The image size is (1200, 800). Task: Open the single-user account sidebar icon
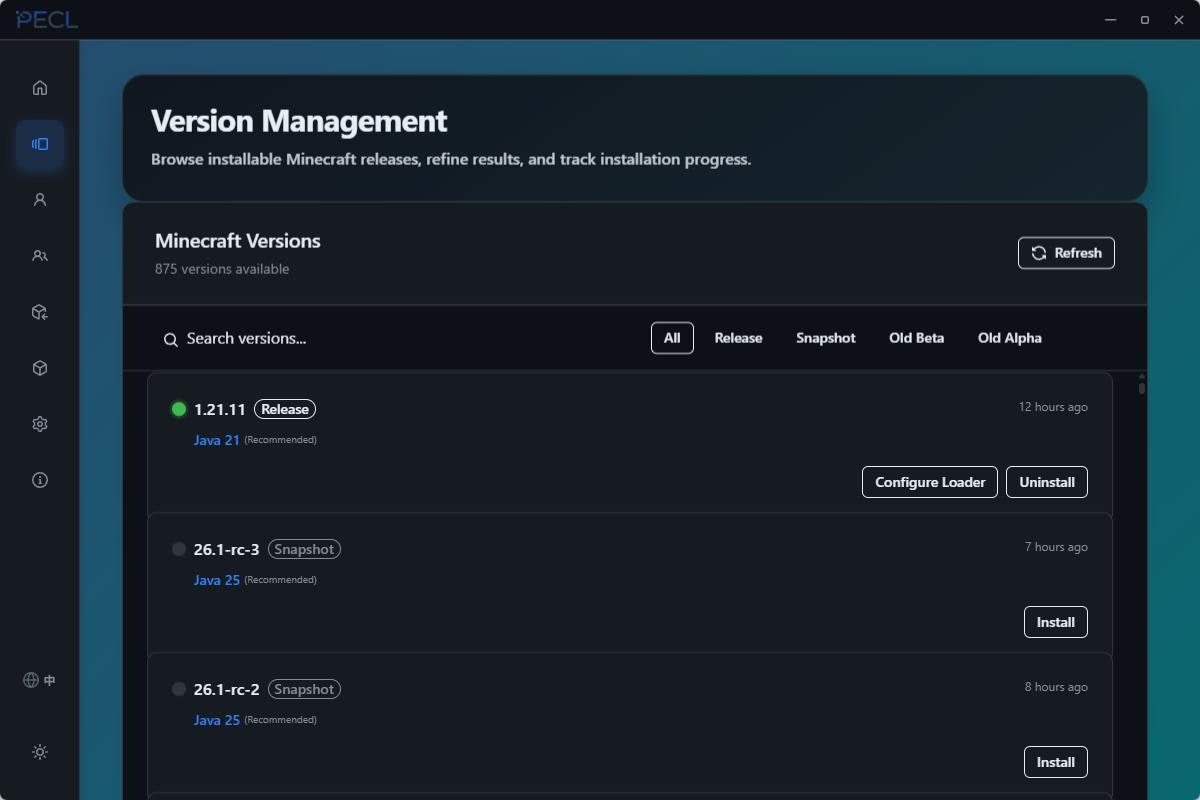(x=40, y=200)
